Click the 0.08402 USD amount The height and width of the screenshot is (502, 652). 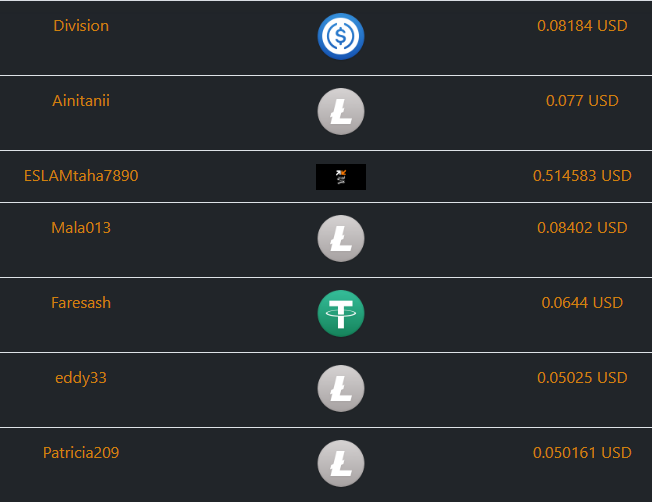click(582, 228)
